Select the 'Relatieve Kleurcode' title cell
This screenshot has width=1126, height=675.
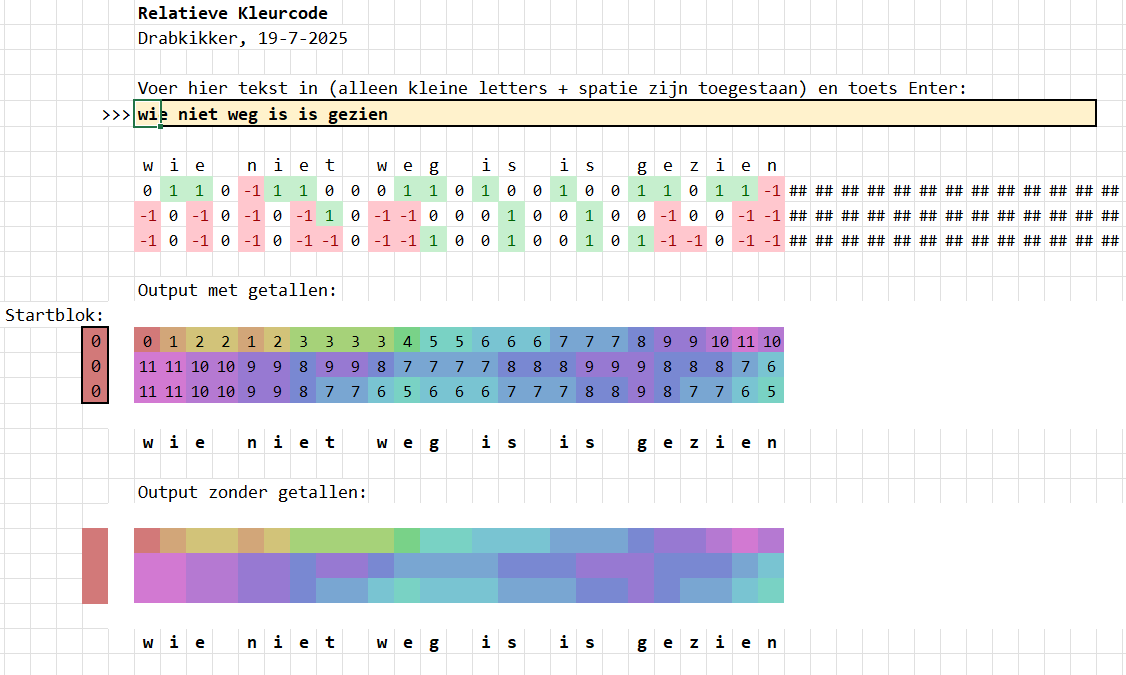(x=232, y=13)
